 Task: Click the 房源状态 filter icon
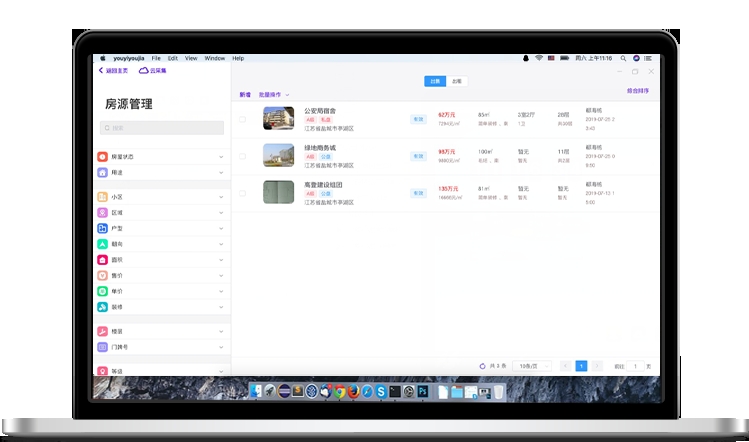(102, 157)
